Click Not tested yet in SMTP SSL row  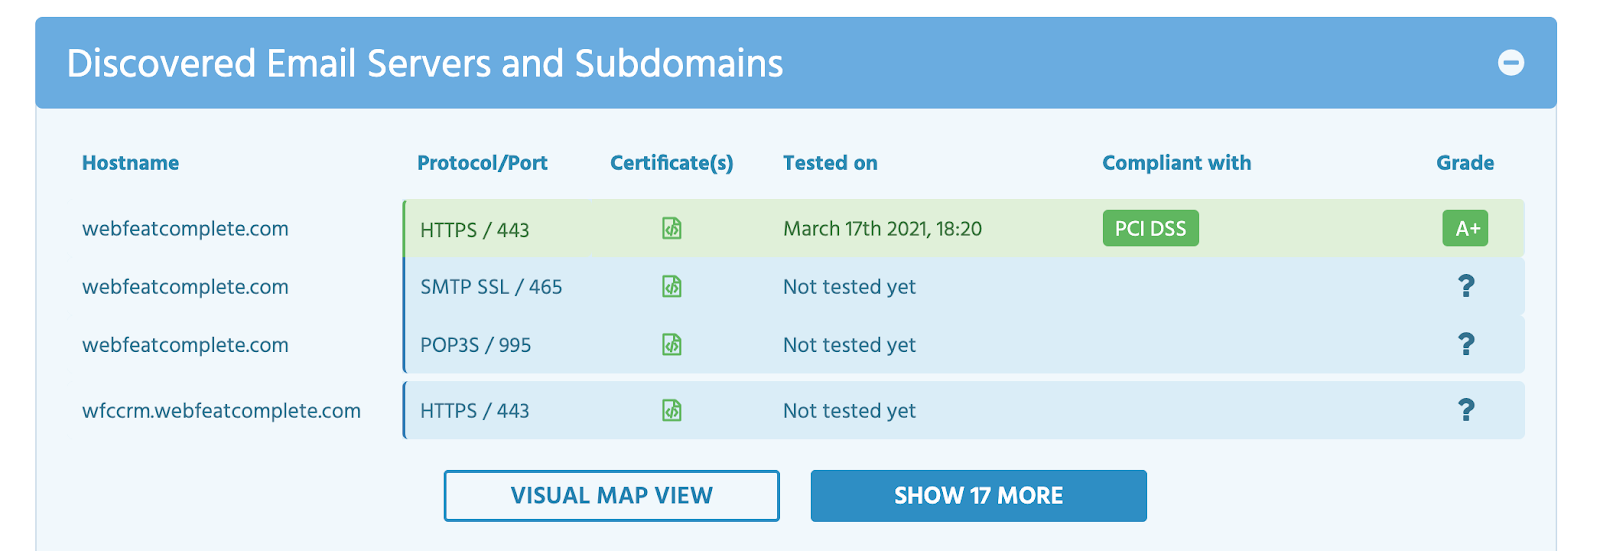tap(849, 287)
